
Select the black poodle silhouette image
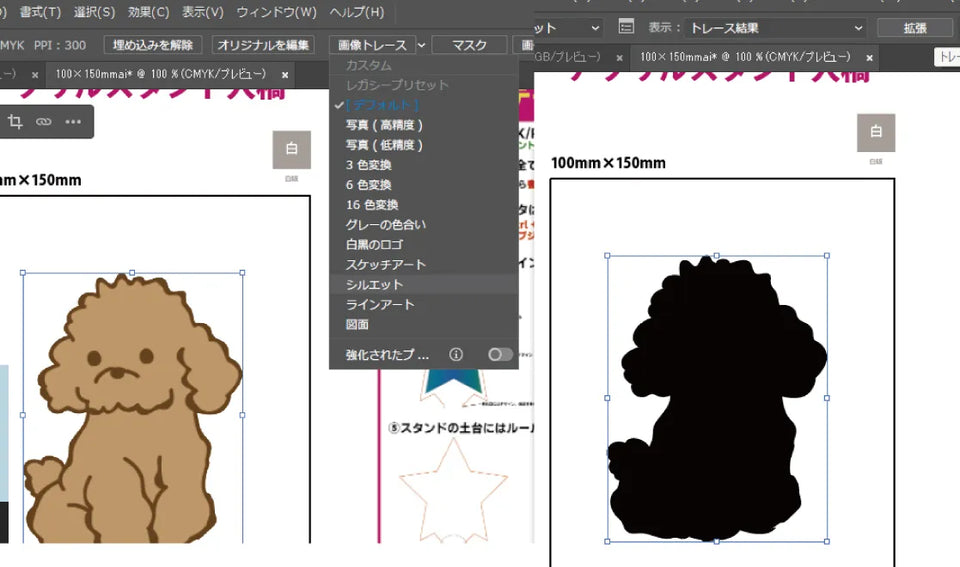(716, 400)
